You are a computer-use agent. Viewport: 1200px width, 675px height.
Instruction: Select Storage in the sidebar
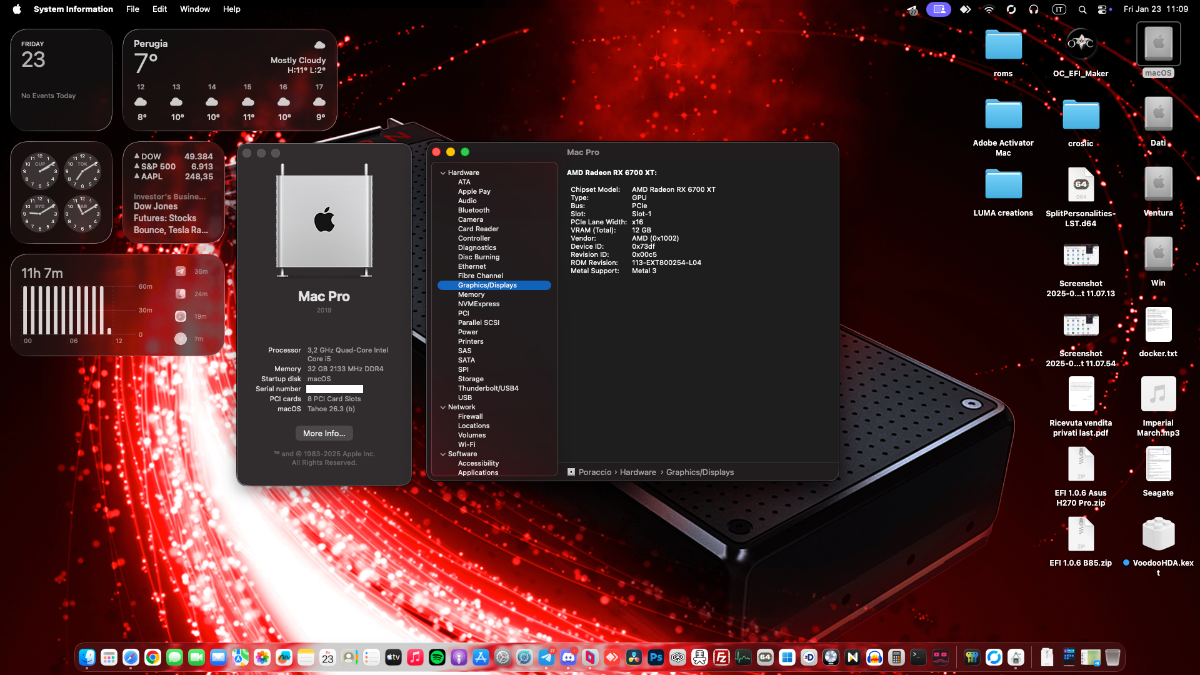471,379
